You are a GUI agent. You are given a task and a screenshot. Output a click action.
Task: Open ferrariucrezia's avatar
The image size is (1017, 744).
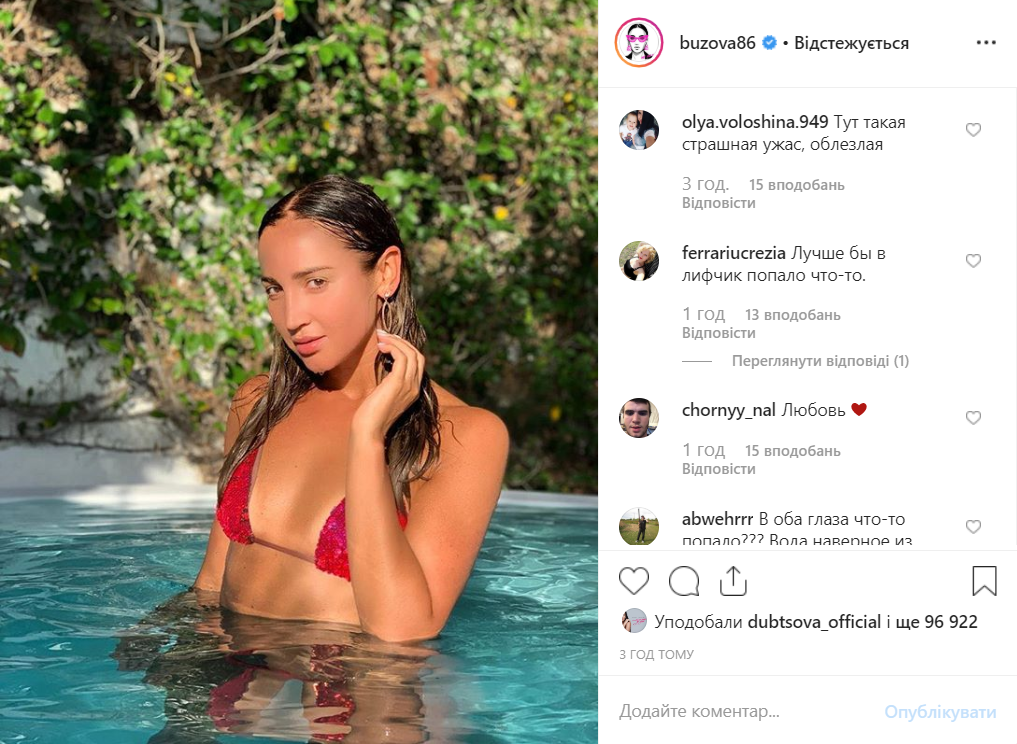[639, 261]
